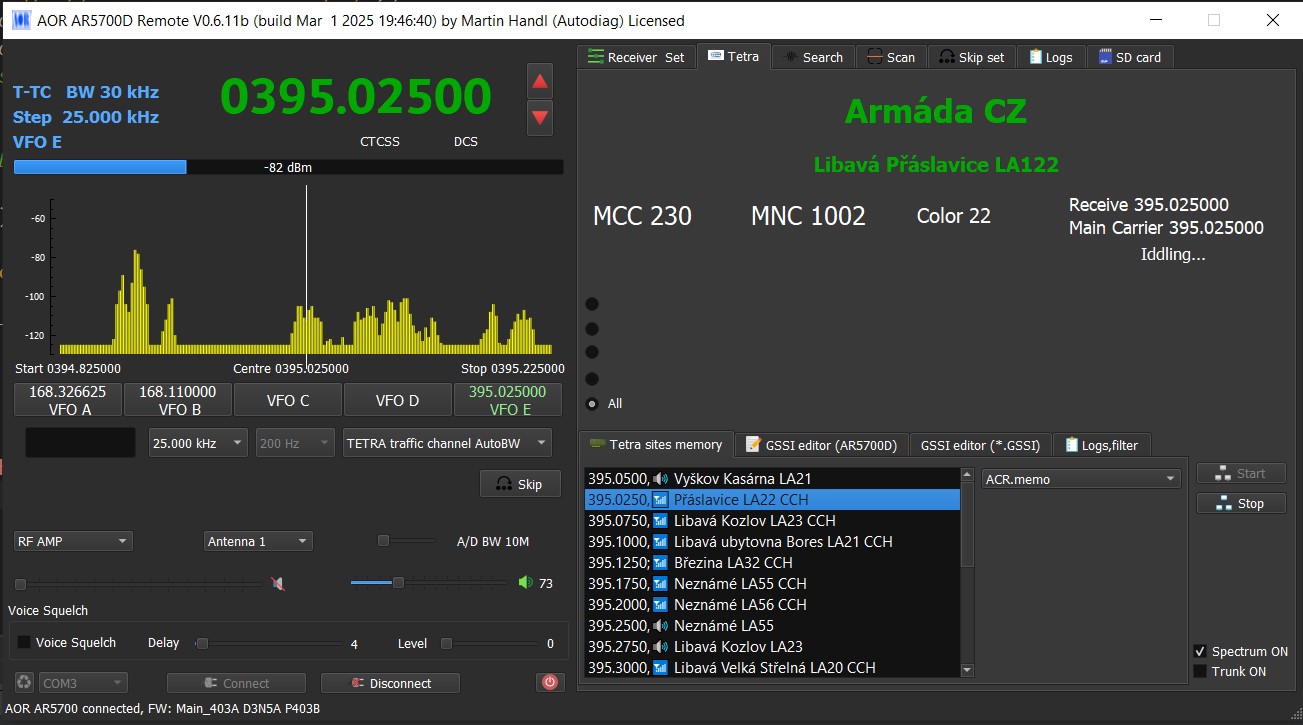
Task: Click signal icon on Libavá Kozlov LA23 CCH
Action: point(660,520)
